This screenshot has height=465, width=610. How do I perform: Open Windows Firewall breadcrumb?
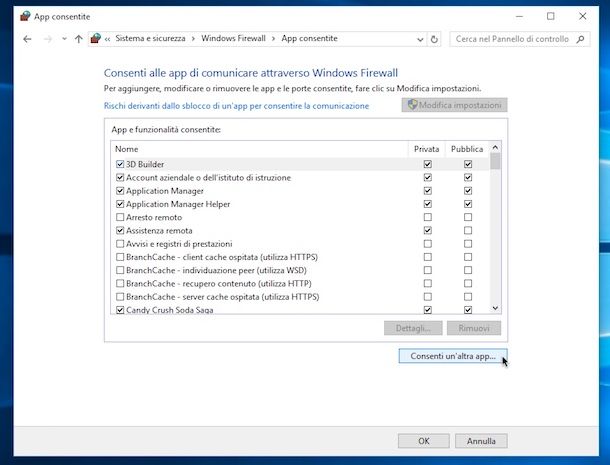coord(233,39)
